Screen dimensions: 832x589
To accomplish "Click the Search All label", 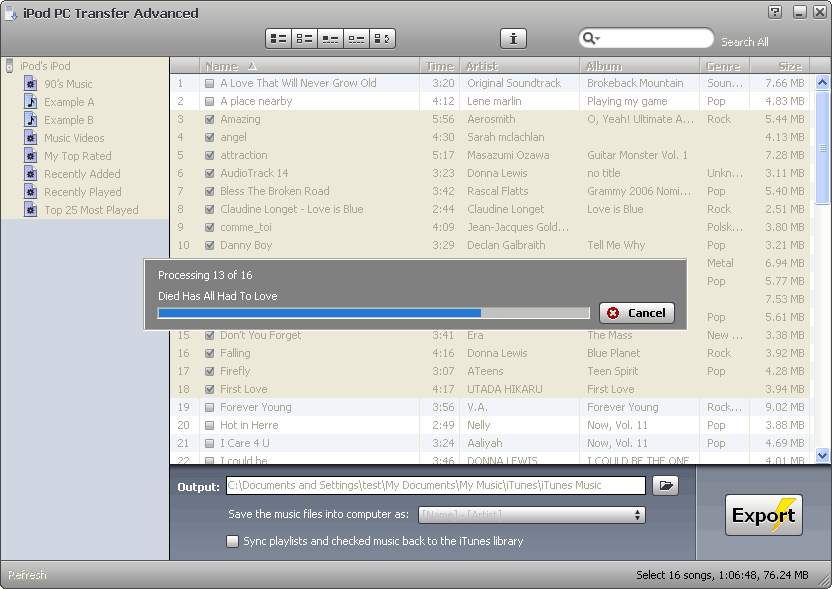I will point(744,42).
